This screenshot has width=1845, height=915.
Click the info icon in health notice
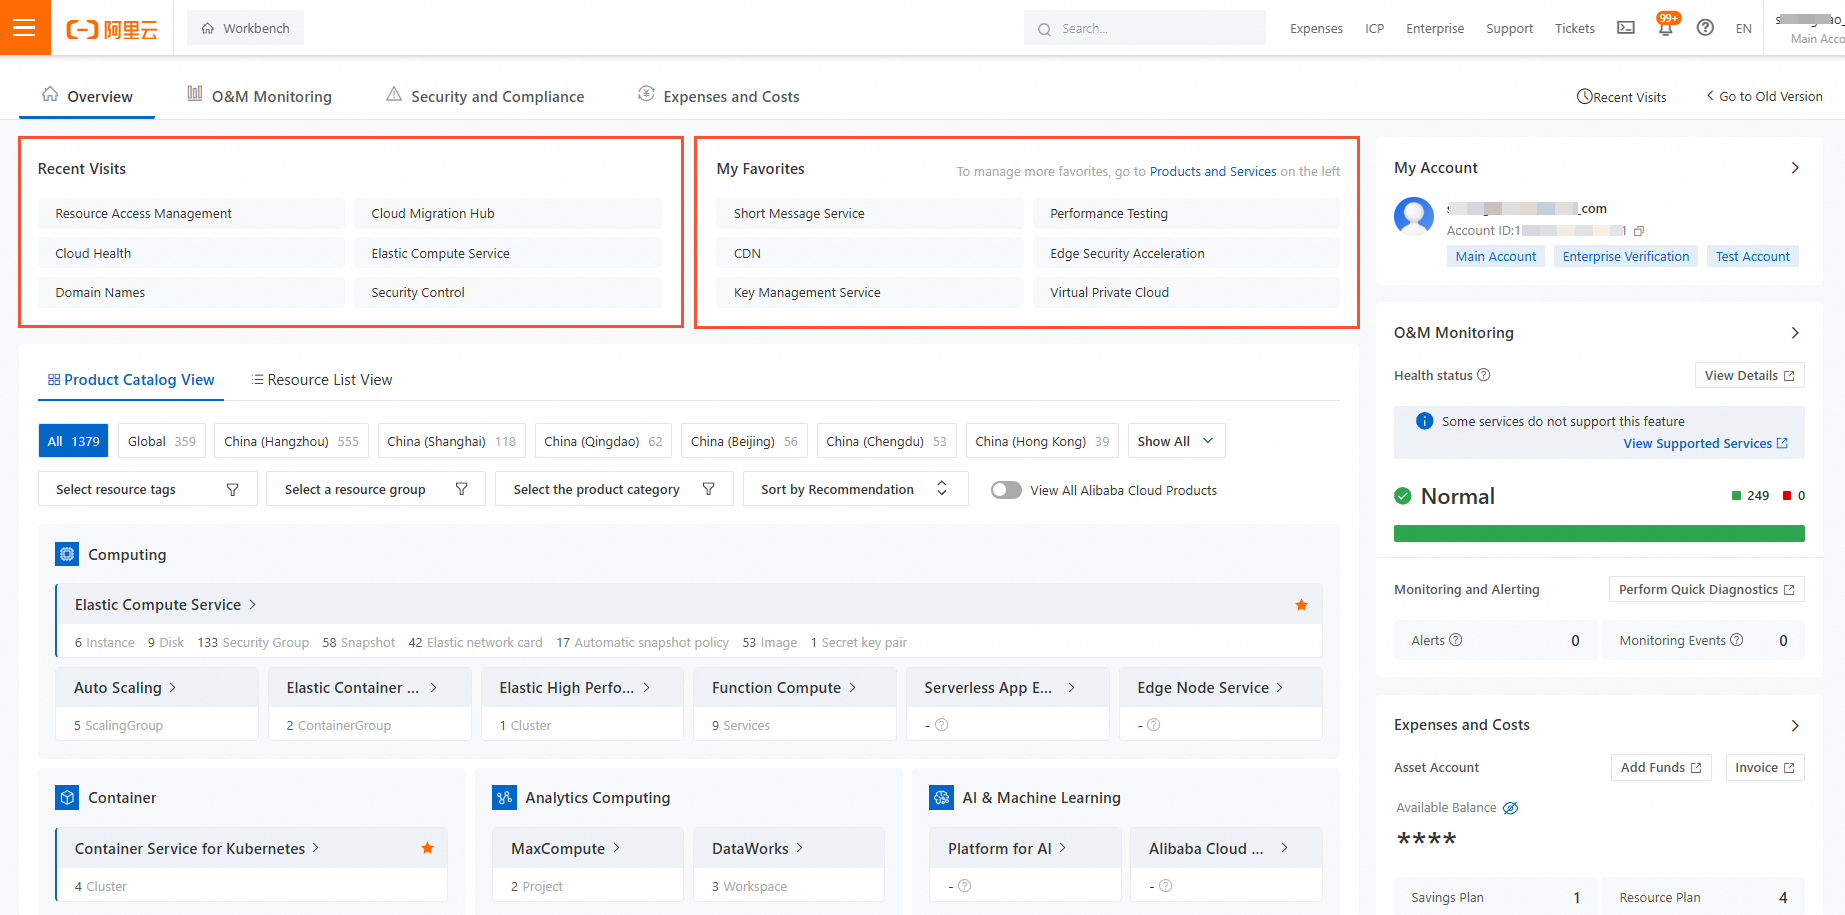[x=1425, y=421]
